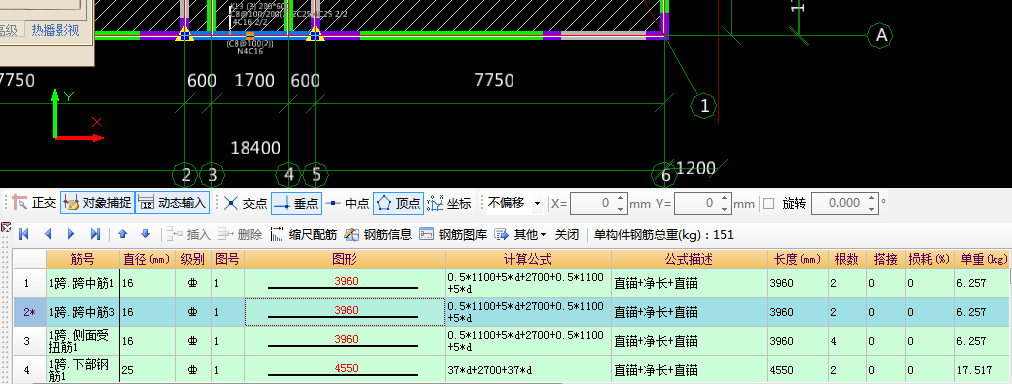Click the 单重(kg) column header
The height and width of the screenshot is (384, 1012).
pos(983,260)
